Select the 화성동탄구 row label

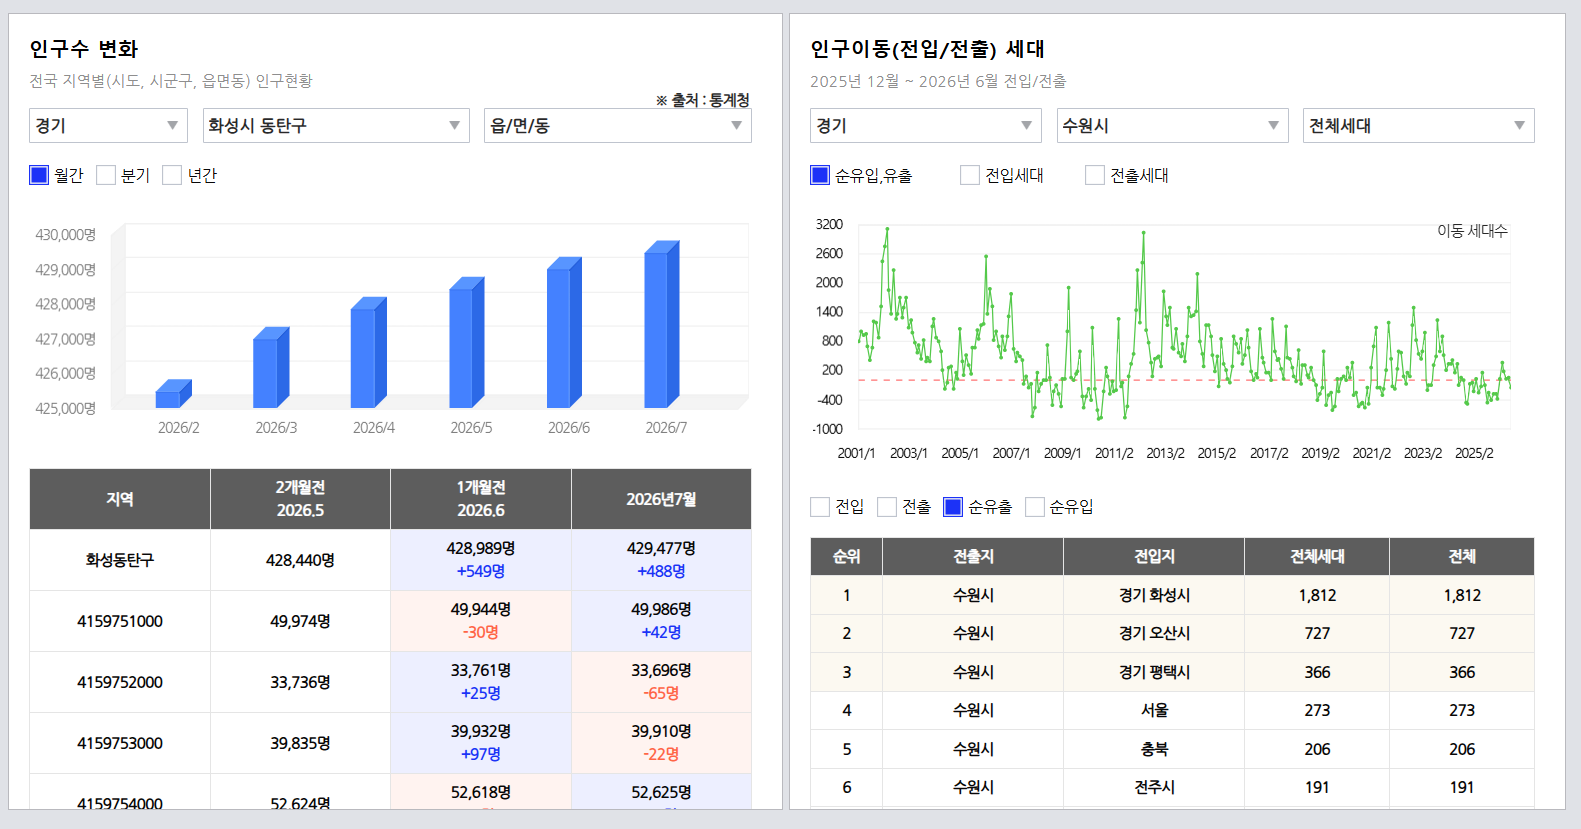[x=120, y=560]
